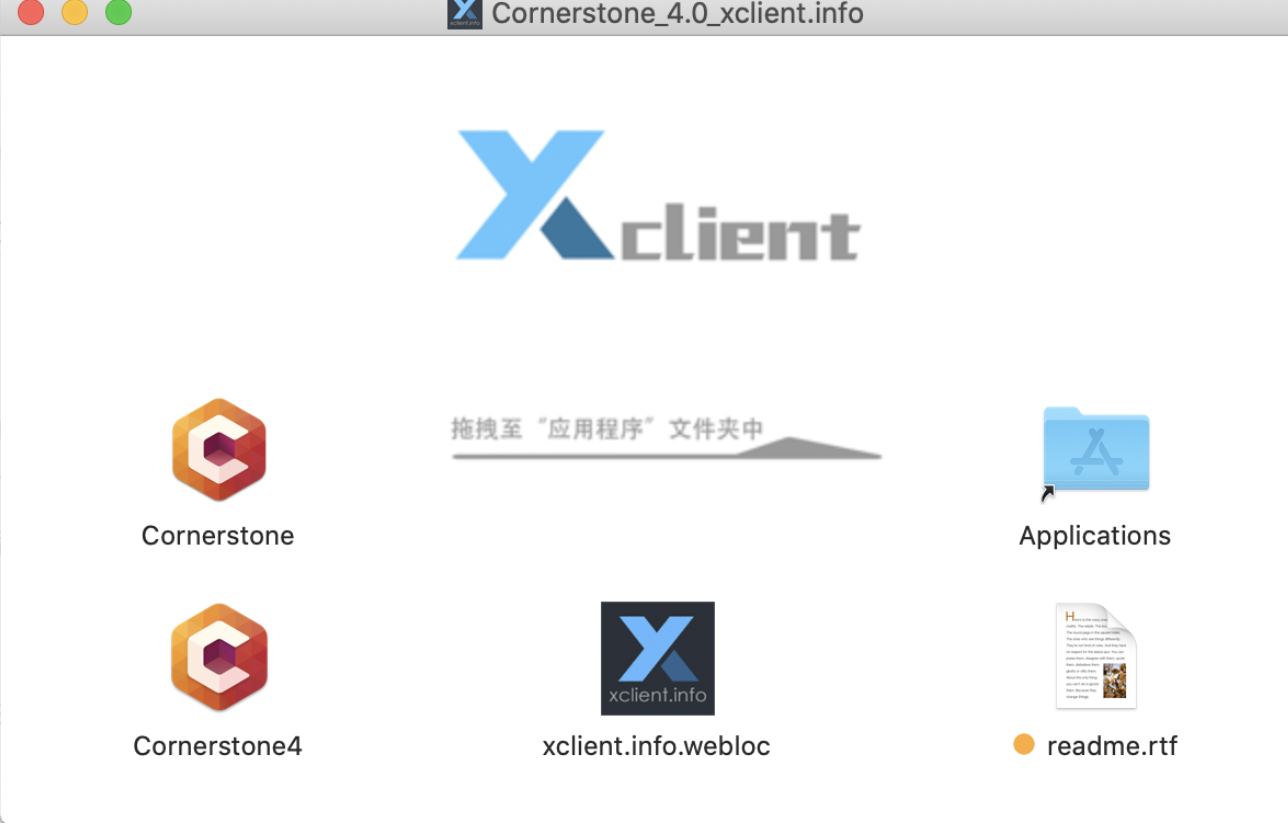Click the "readme.rtf" file name label
The image size is (1288, 834).
(1112, 746)
